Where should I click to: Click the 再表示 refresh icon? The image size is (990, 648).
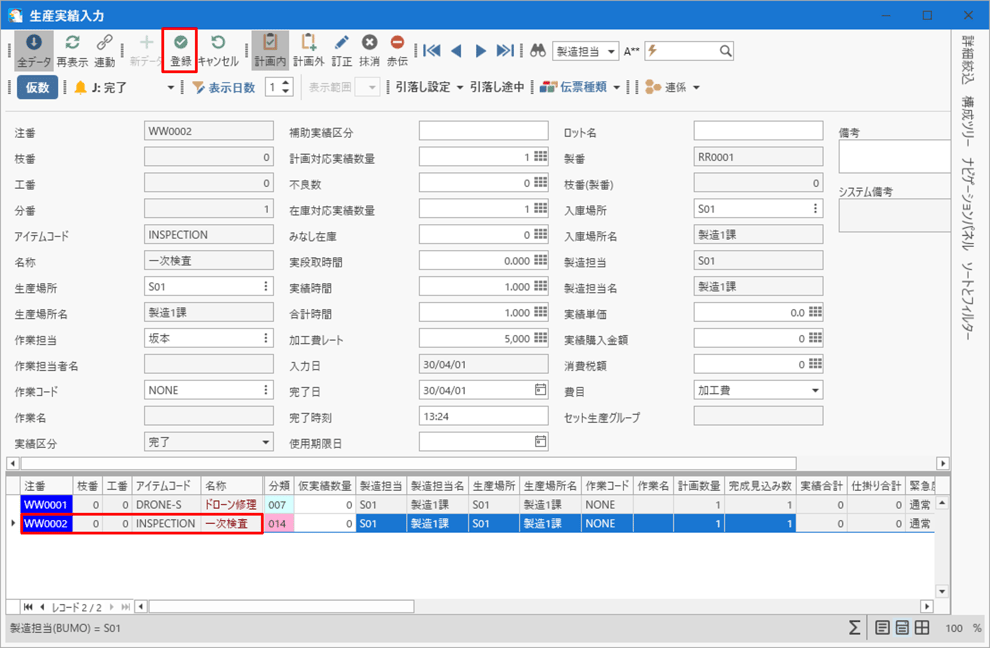pos(72,49)
